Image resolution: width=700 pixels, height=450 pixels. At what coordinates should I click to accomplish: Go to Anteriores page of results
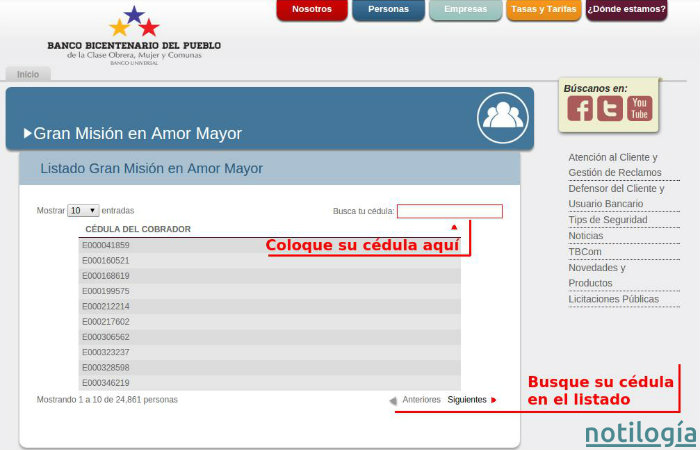pos(421,400)
